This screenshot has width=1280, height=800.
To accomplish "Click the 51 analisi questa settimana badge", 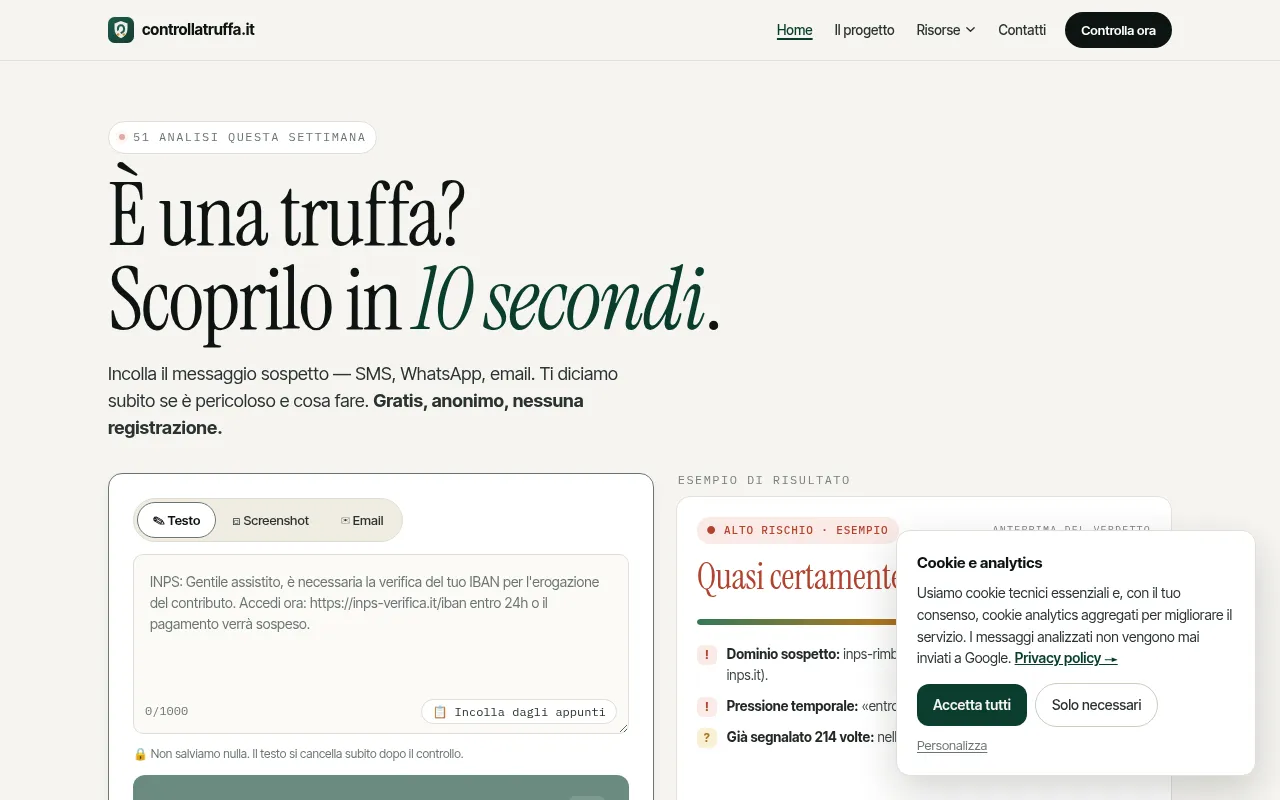I will pos(242,137).
